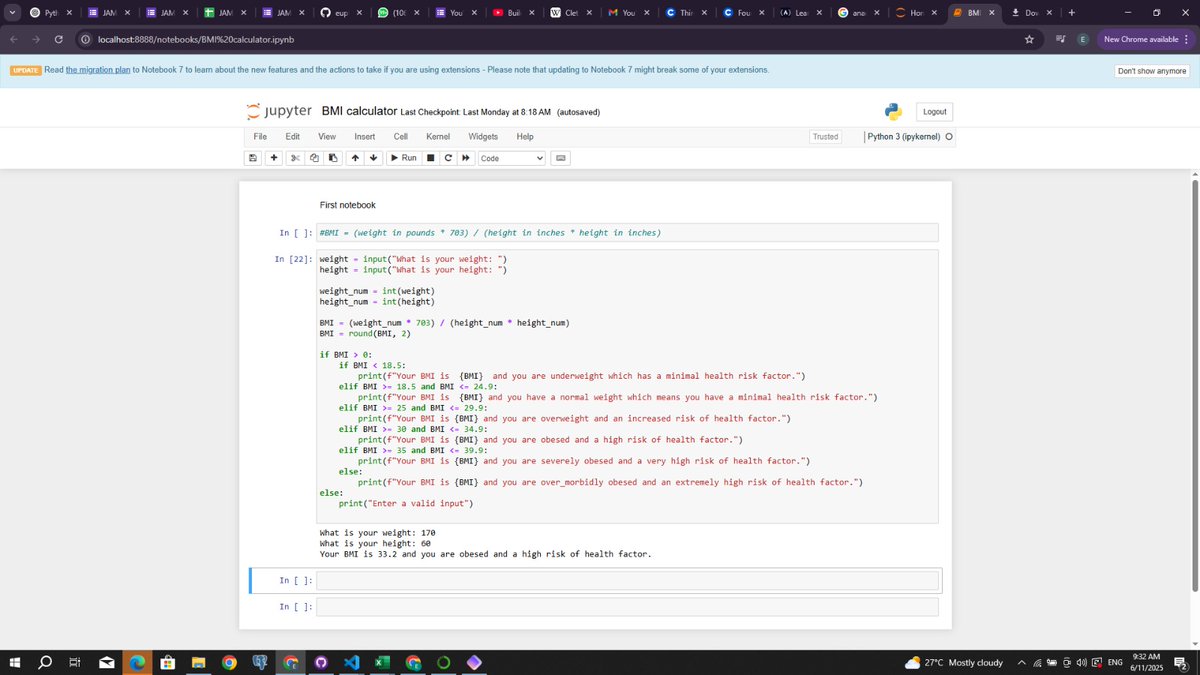
Task: Click the output line Your BMI is 33.2
Action: tap(485, 554)
